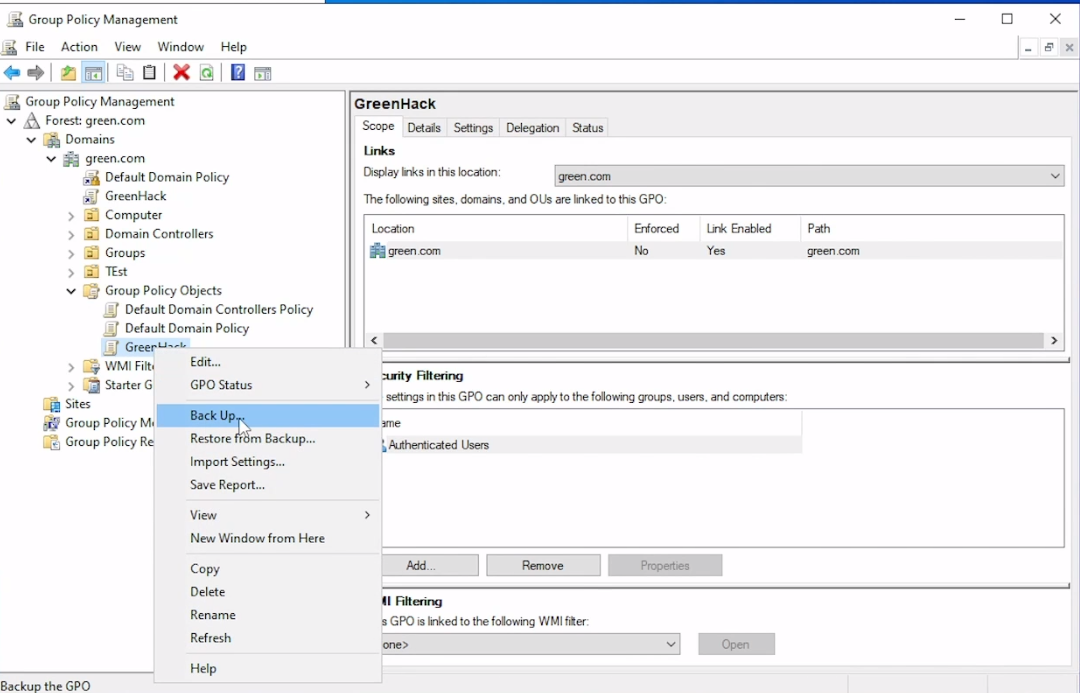
Task: Open the GPO Status submenu
Action: (267, 385)
